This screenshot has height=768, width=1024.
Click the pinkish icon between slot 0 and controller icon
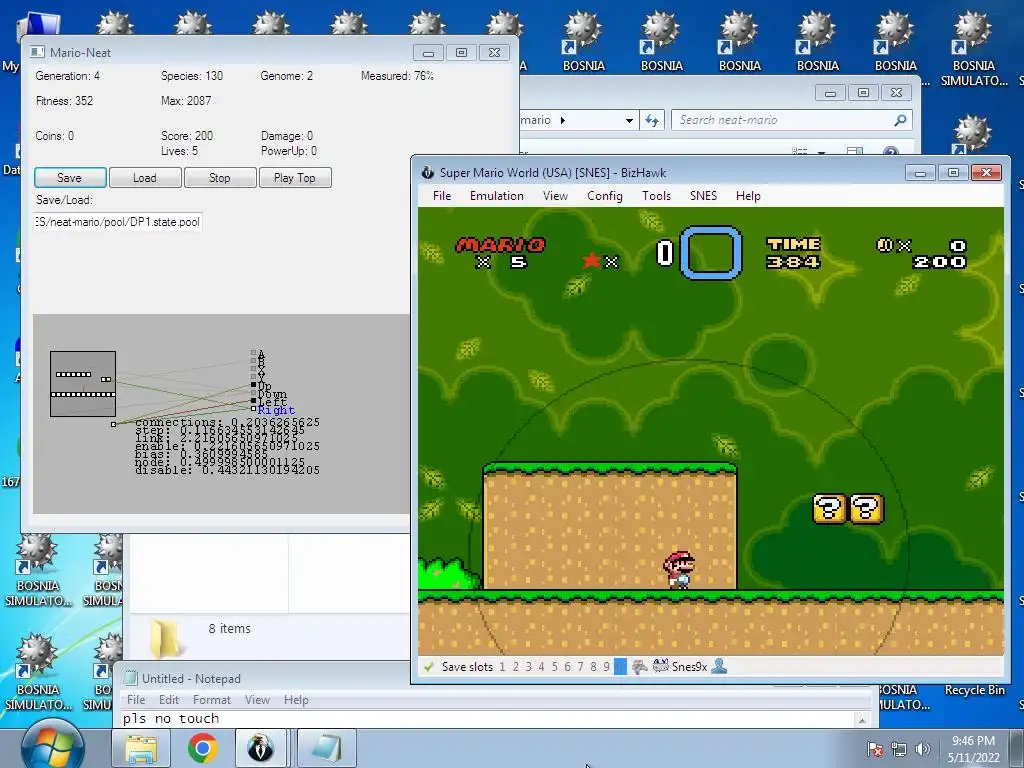coord(640,666)
